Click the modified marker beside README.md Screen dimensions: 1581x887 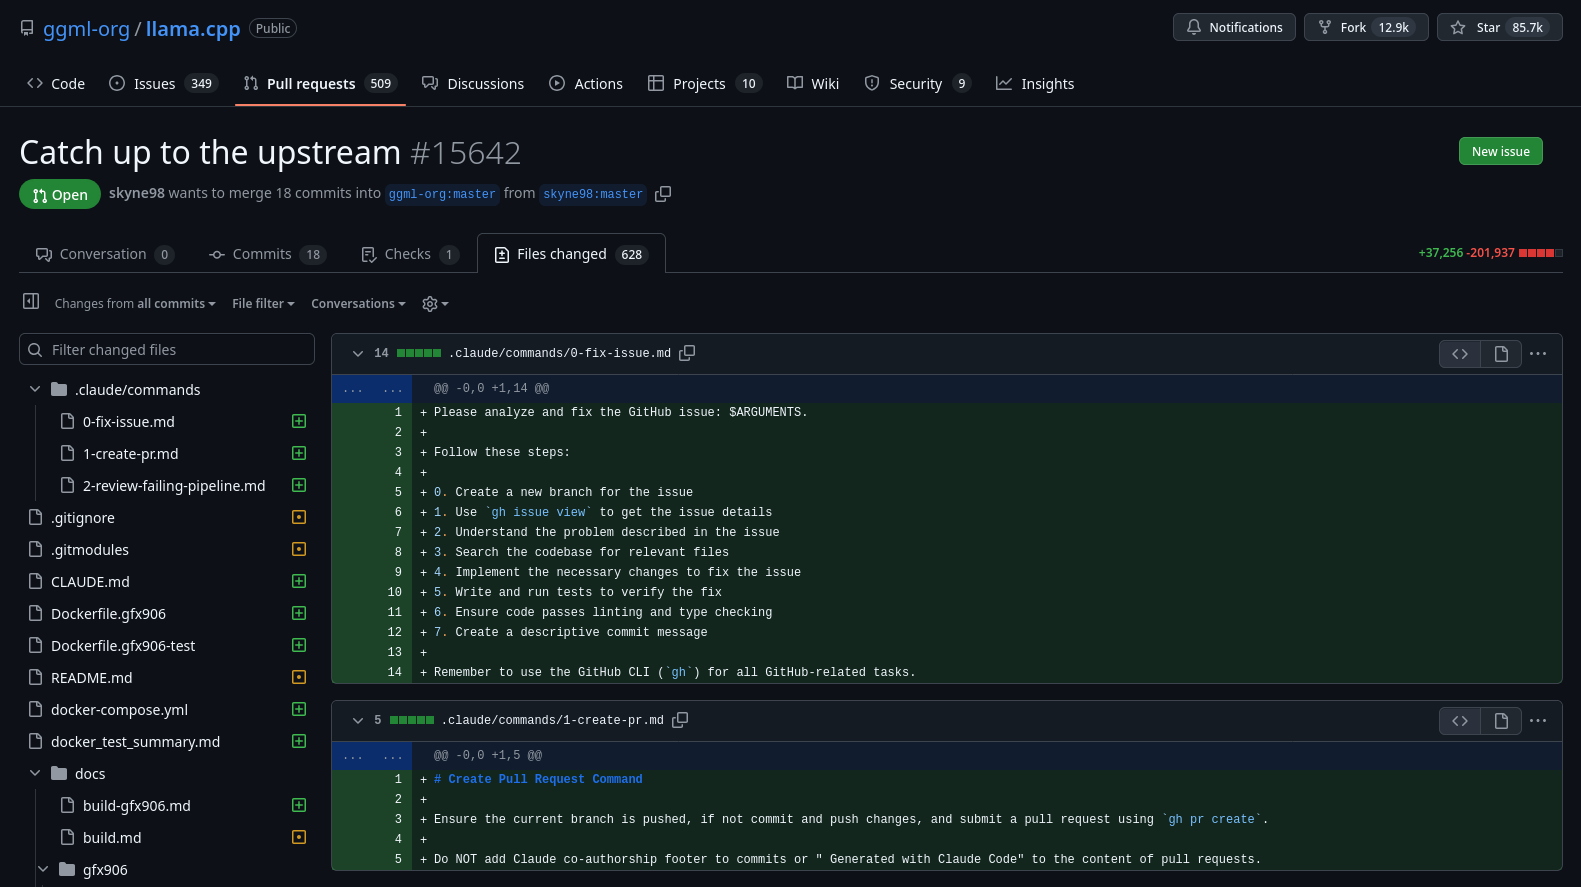click(x=299, y=678)
